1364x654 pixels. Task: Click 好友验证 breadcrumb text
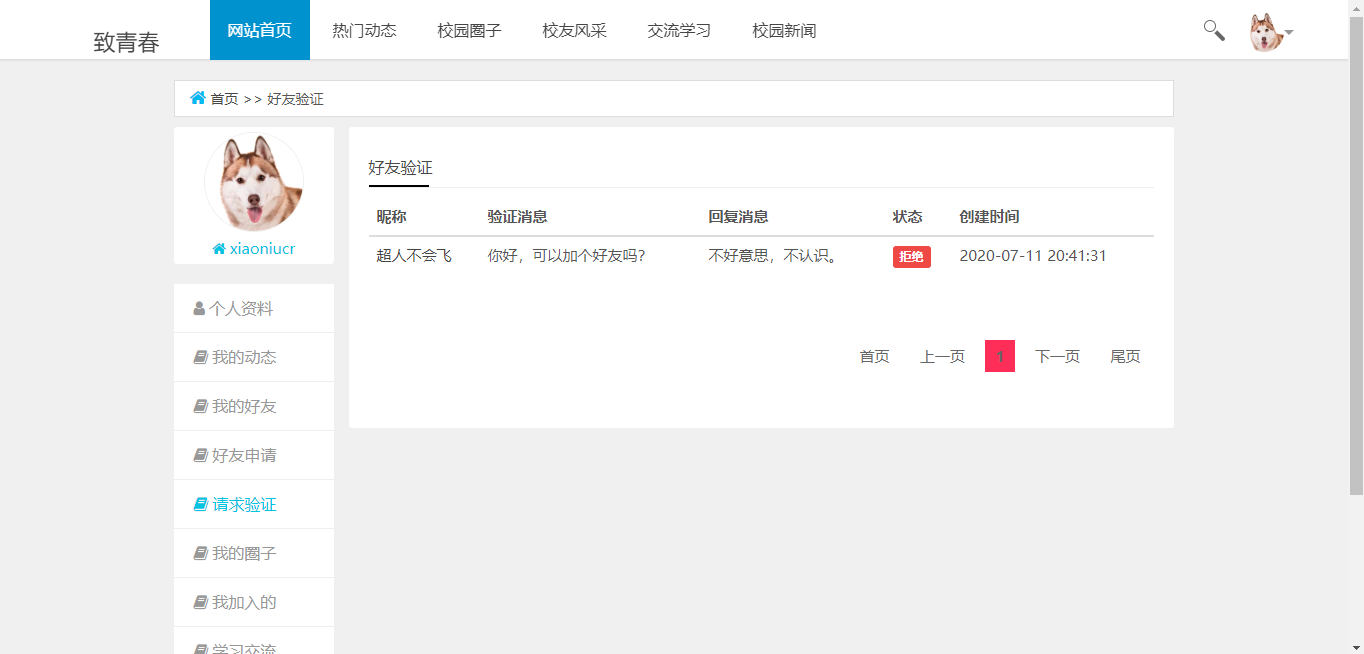coord(295,99)
